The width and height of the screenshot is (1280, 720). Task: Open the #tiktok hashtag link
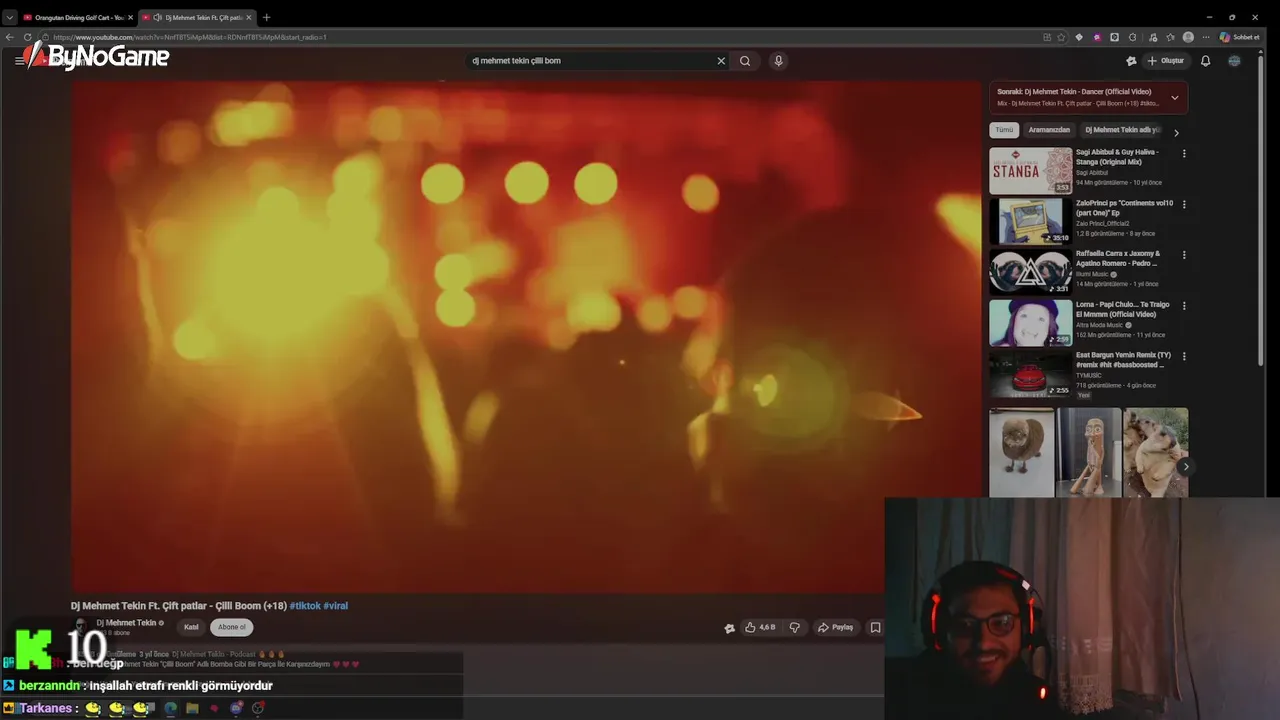[304, 606]
